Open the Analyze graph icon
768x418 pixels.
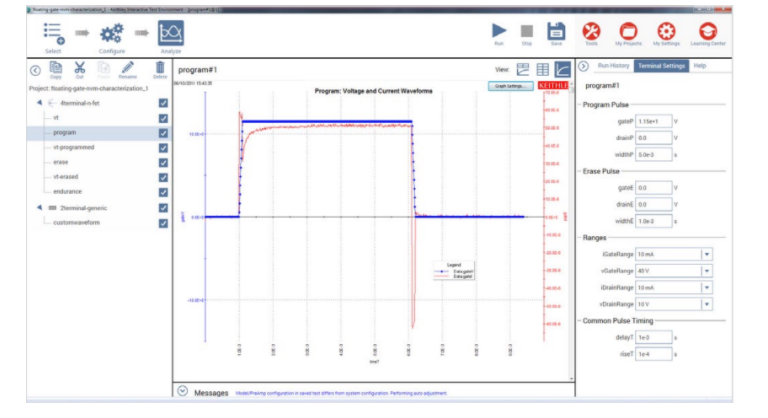point(170,33)
